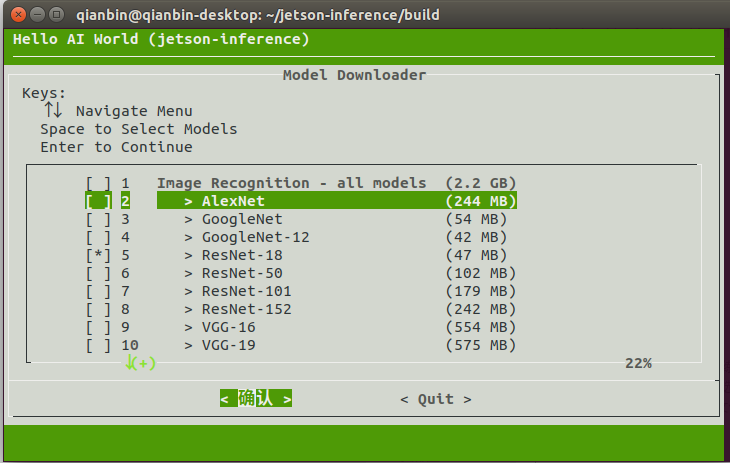Toggle the ResNet-50 checkbox
This screenshot has width=730, height=463.
click(x=98, y=273)
